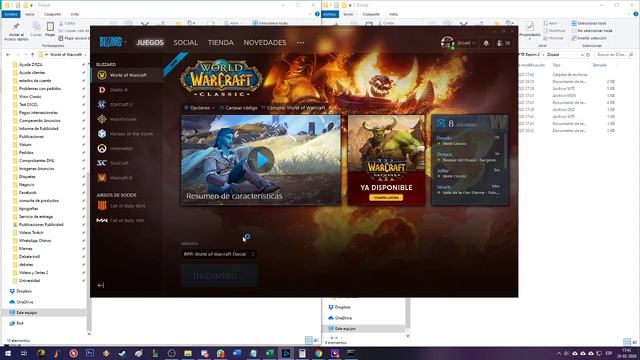640x360 pixels.
Task: Select the Heroes of the Storm icon
Action: 102,134
